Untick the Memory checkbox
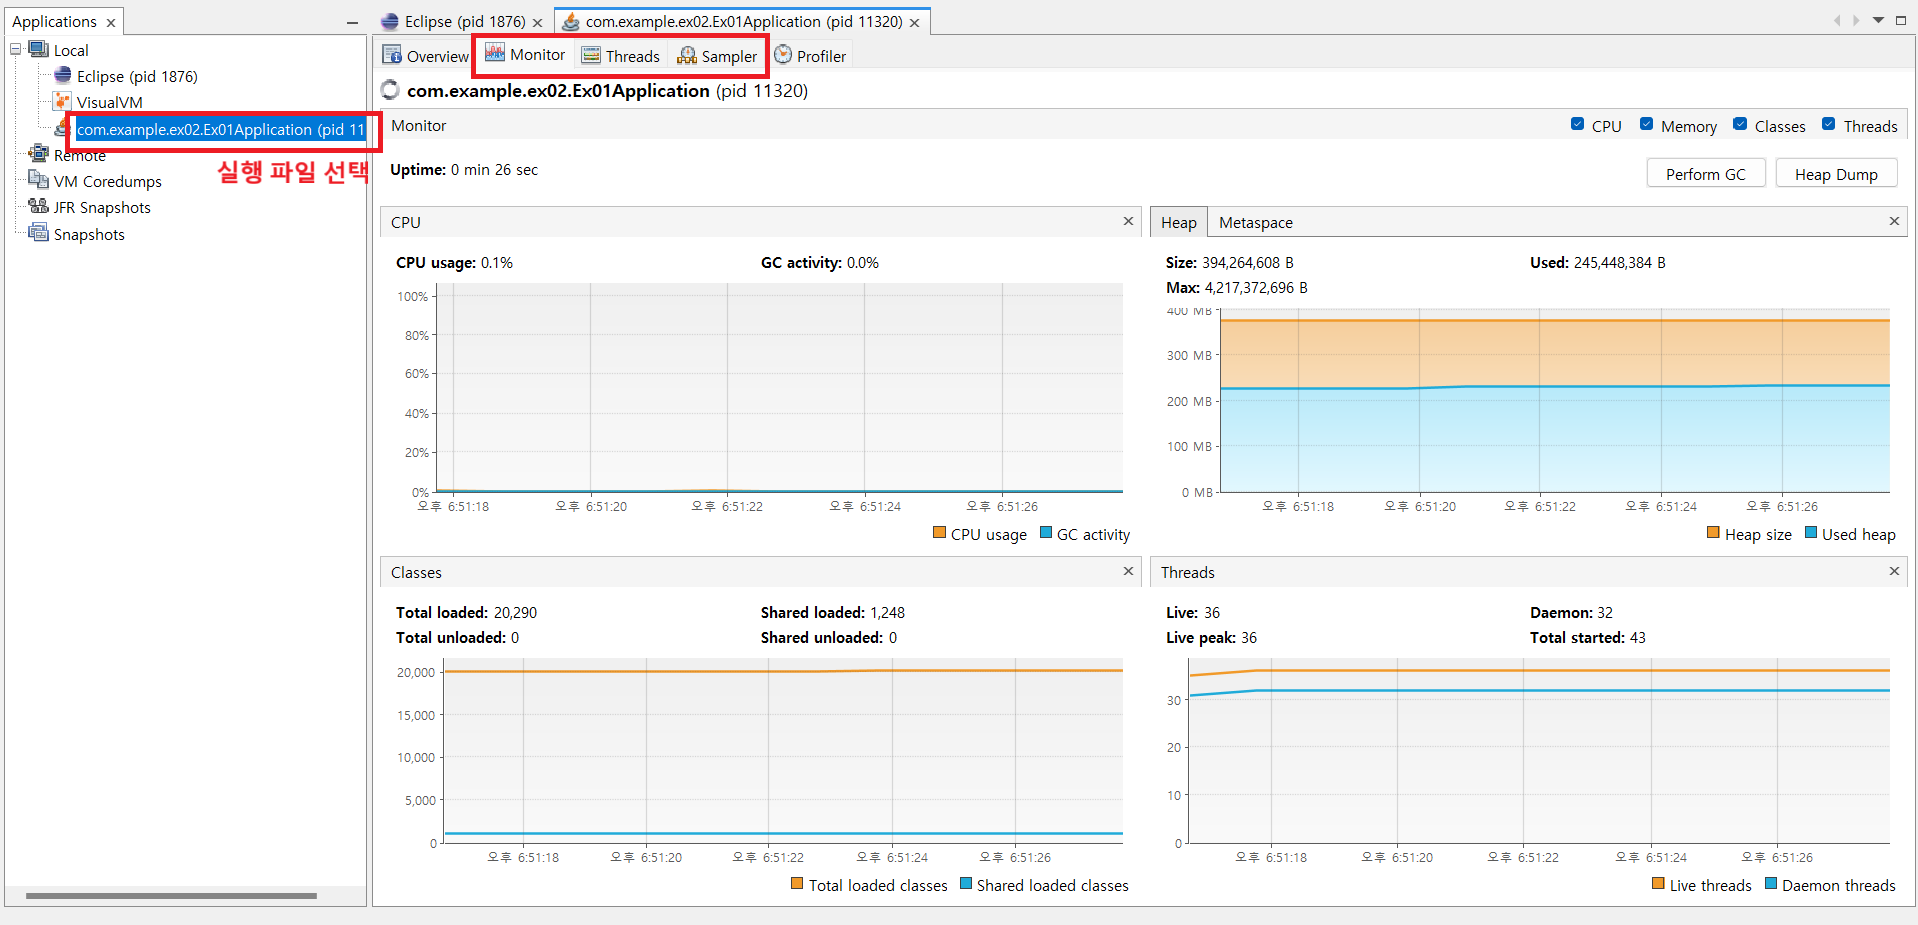 pos(1646,124)
